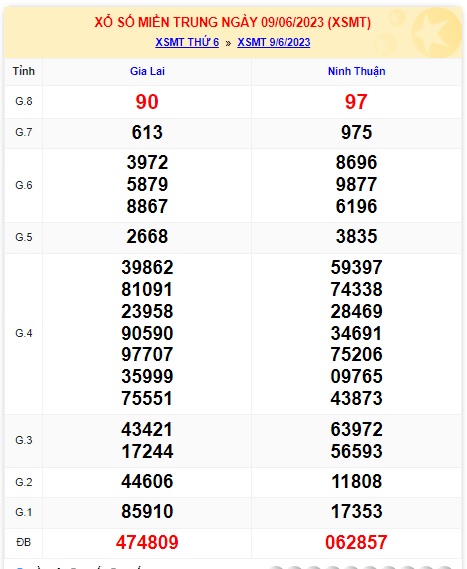Image resolution: width=467 pixels, height=569 pixels.
Task: Select Ninh Thuận G.2 number 11808
Action: tap(356, 482)
